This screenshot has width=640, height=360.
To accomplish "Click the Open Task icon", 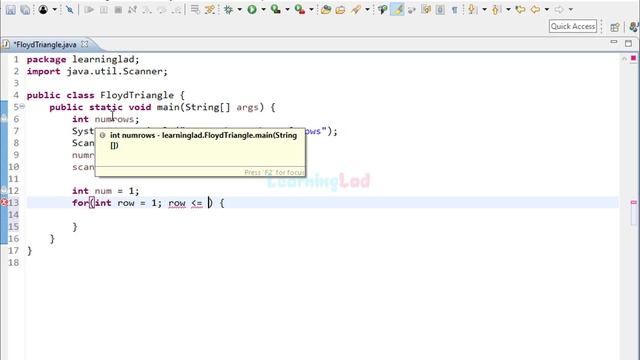I will coord(382,9).
